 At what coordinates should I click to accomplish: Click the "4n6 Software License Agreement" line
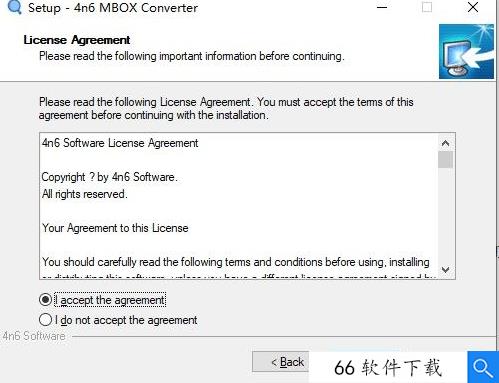click(120, 143)
